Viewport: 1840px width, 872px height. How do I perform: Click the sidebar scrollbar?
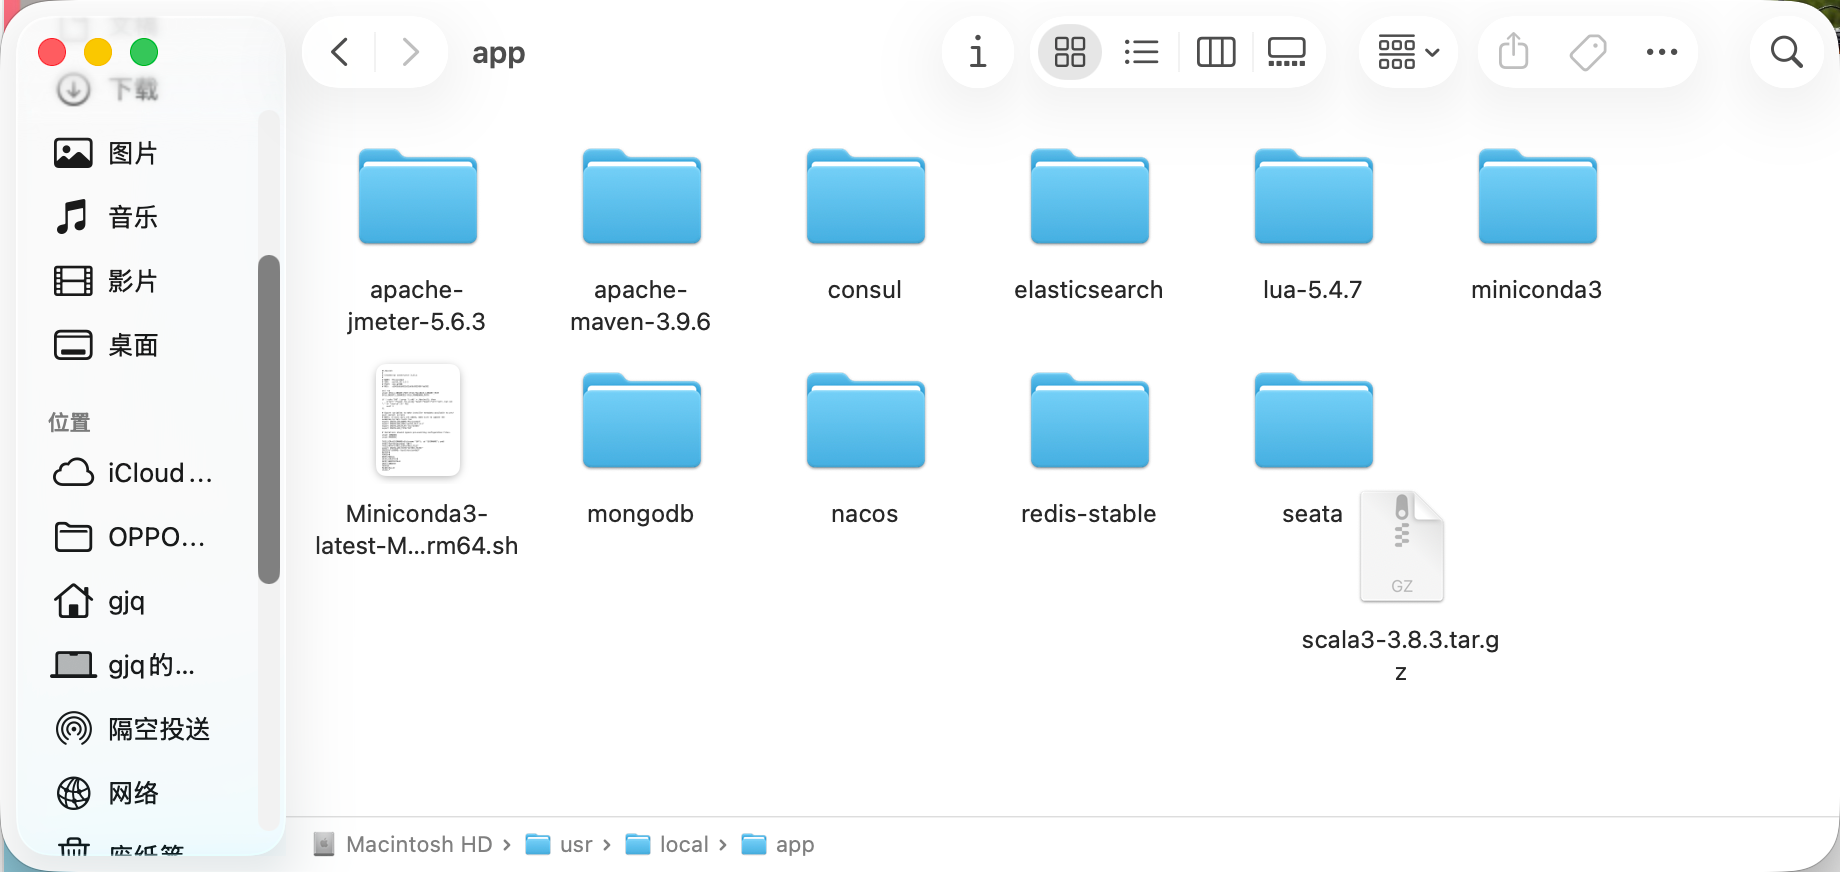(x=268, y=419)
